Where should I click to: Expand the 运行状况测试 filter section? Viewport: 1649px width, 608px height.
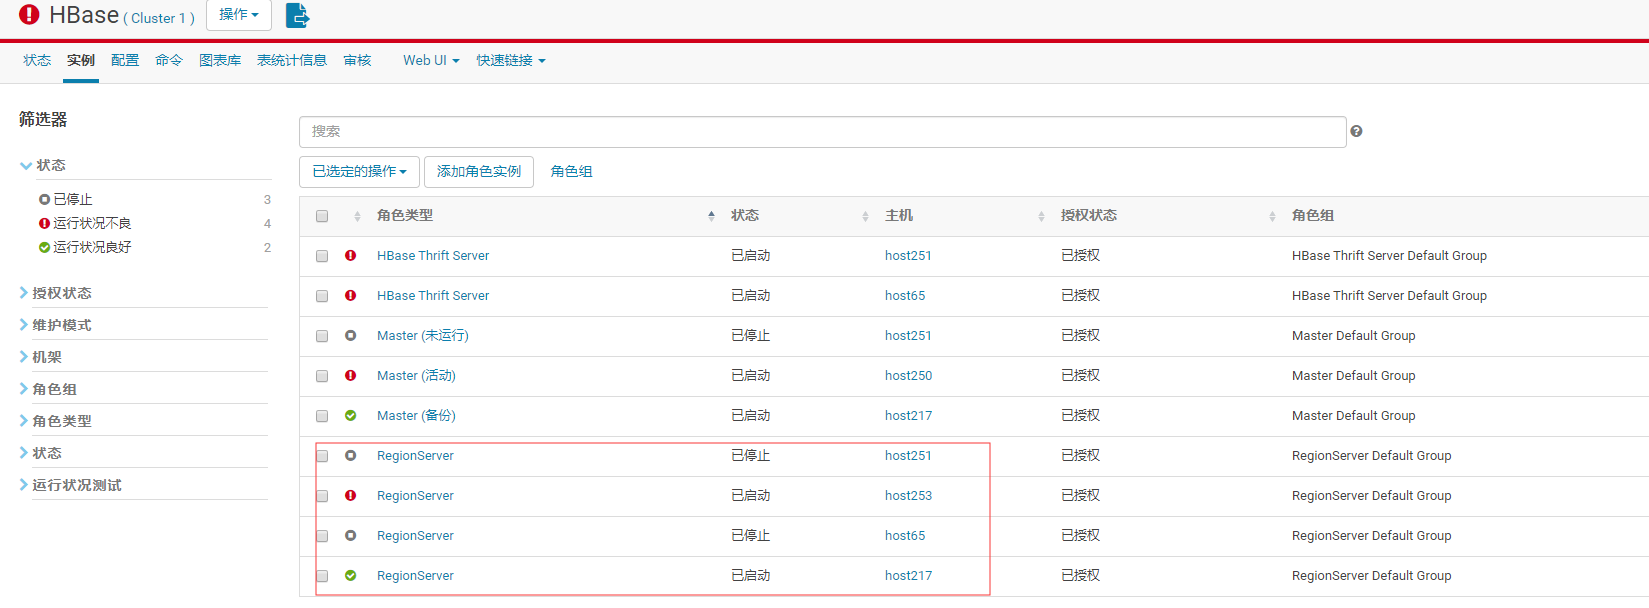[x=71, y=485]
